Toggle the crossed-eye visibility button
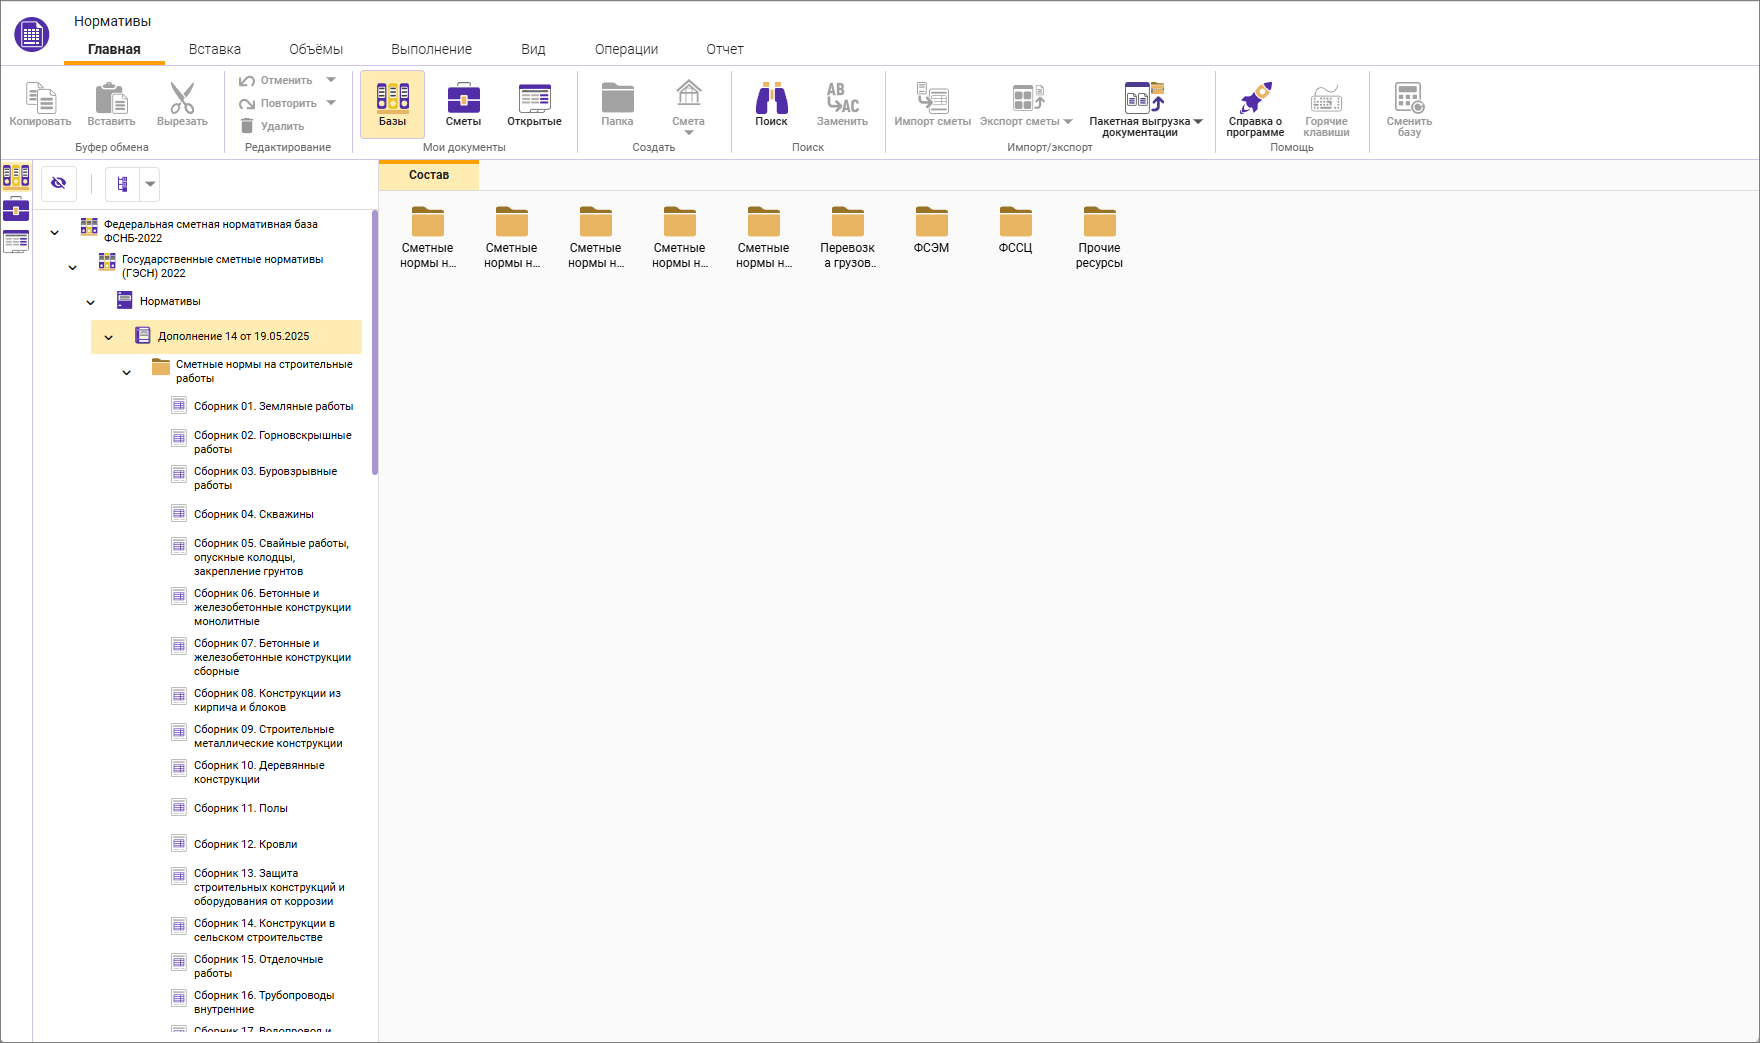The width and height of the screenshot is (1760, 1043). (x=59, y=183)
